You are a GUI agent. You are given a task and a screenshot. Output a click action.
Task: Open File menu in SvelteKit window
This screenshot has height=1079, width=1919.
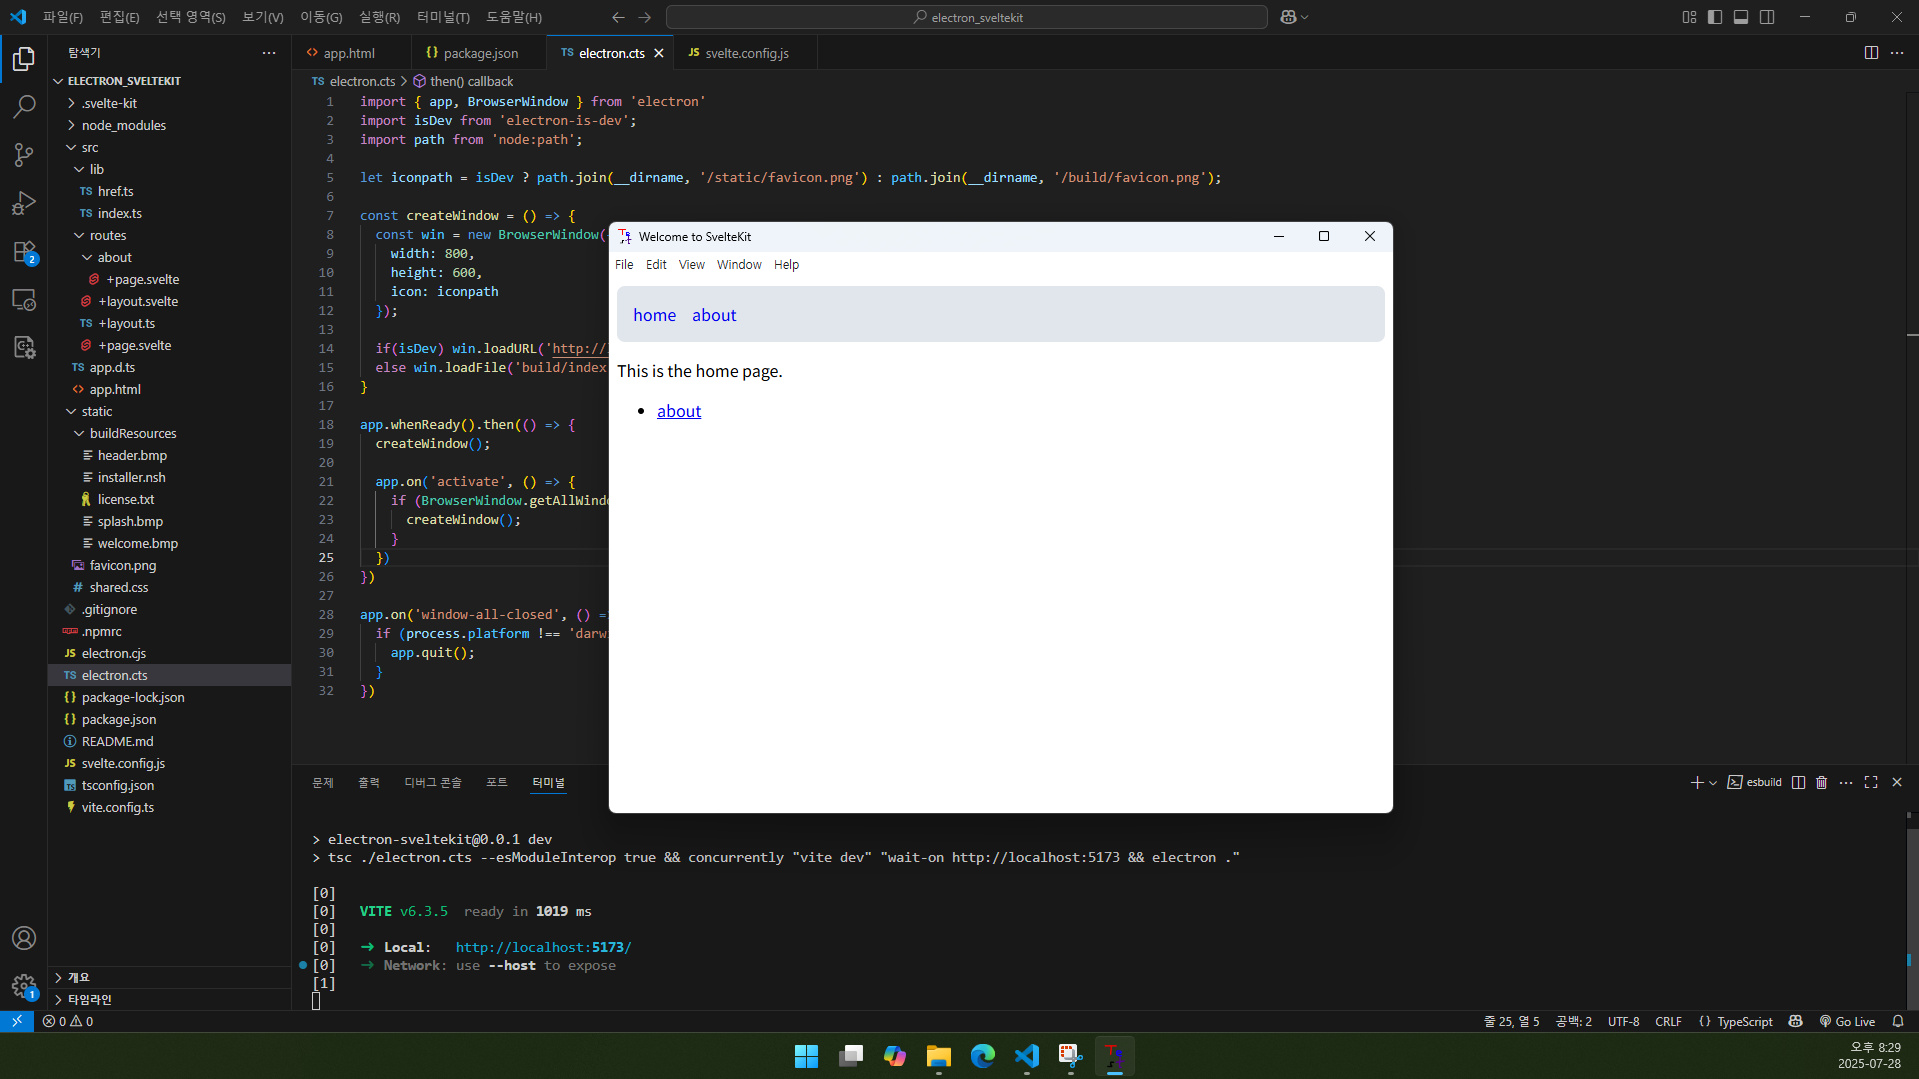point(624,265)
